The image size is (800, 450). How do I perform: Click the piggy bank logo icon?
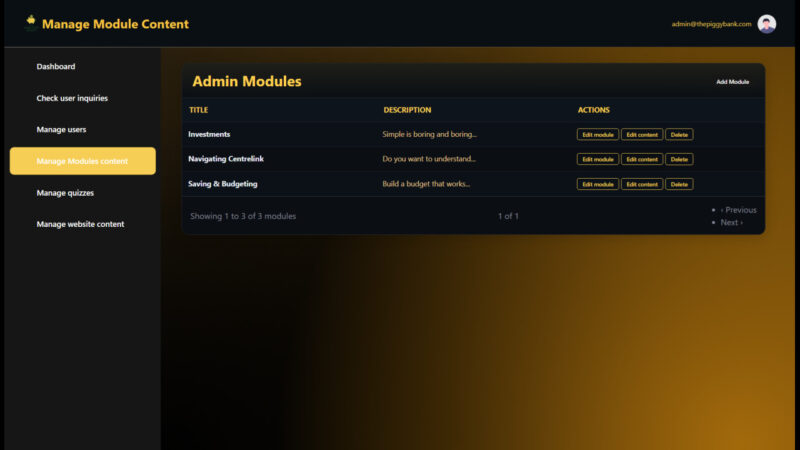pyautogui.click(x=31, y=22)
